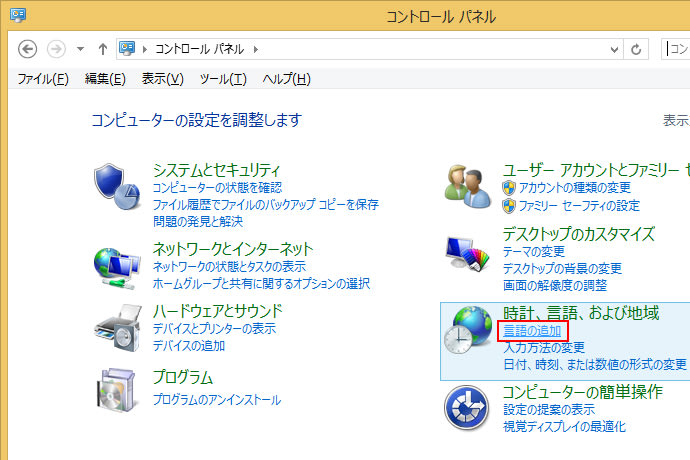Open the recent locations dropdown arrow
The width and height of the screenshot is (690, 460).
(80, 49)
